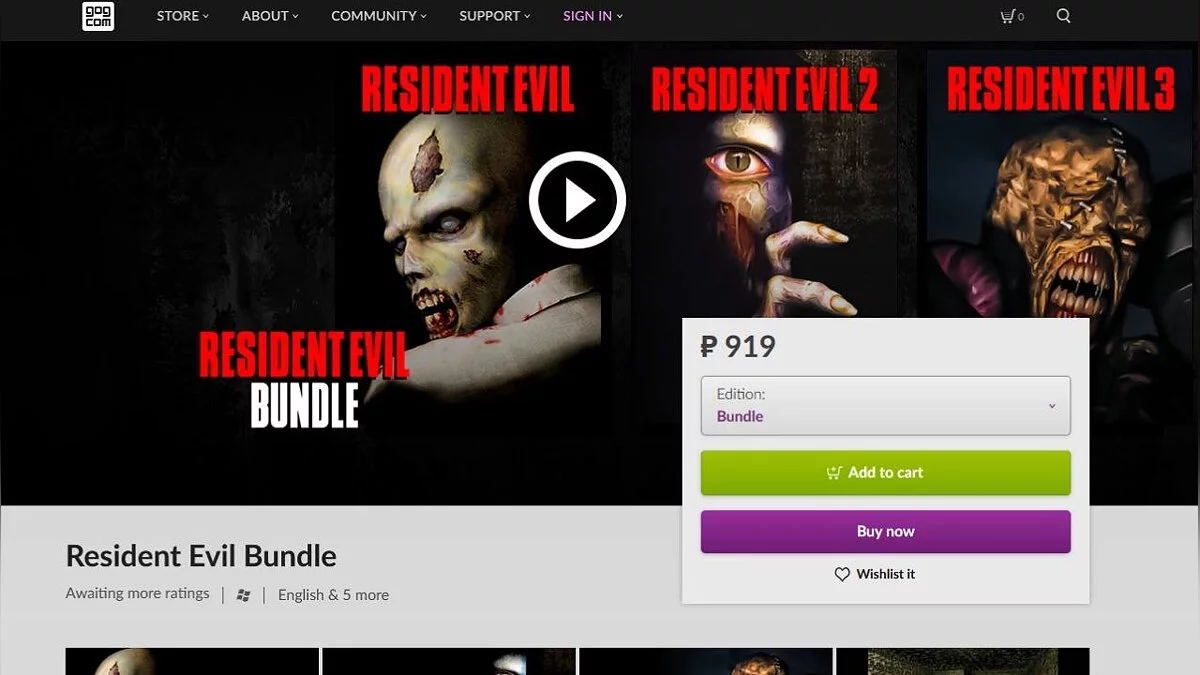The image size is (1200, 675).
Task: Expand the Edition: Bundle dropdown
Action: (x=885, y=405)
